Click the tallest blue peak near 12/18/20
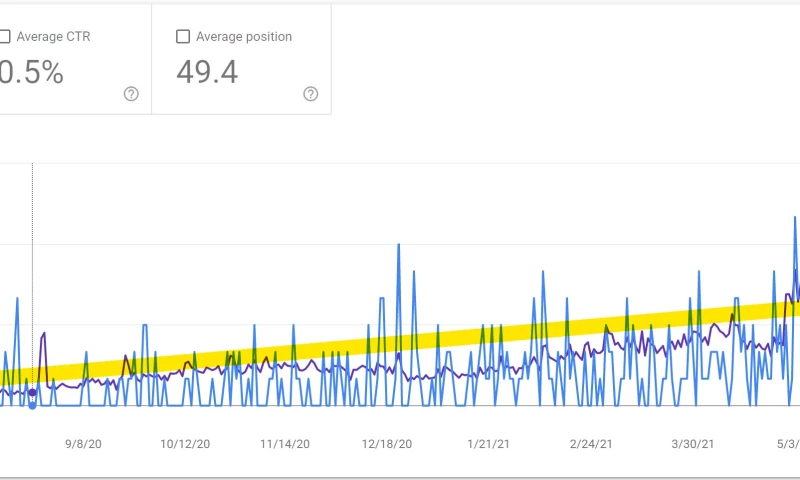Image resolution: width=800 pixels, height=480 pixels. pyautogui.click(x=399, y=245)
